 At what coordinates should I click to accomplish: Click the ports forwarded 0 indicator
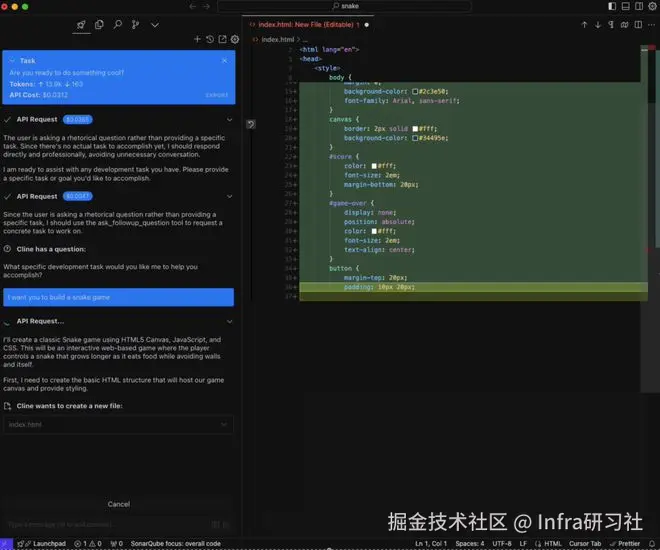pos(117,544)
